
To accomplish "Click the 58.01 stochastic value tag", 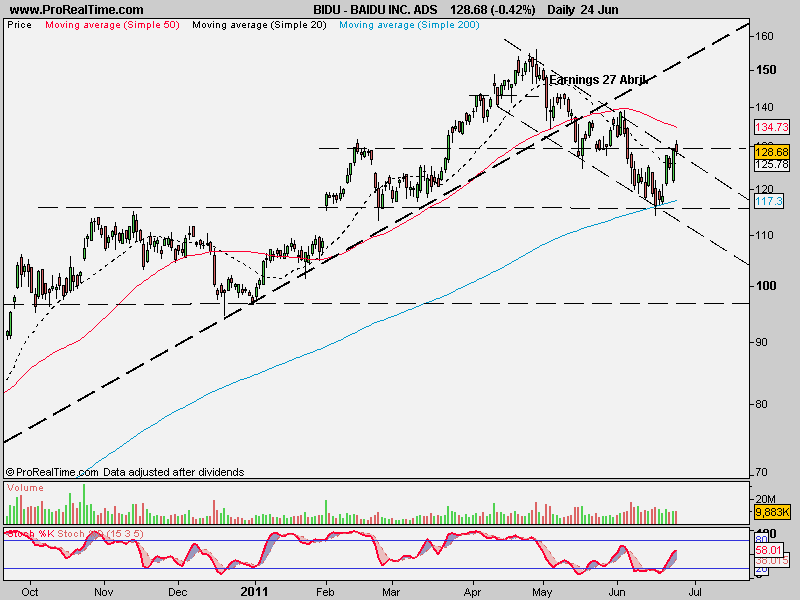I will [x=768, y=550].
